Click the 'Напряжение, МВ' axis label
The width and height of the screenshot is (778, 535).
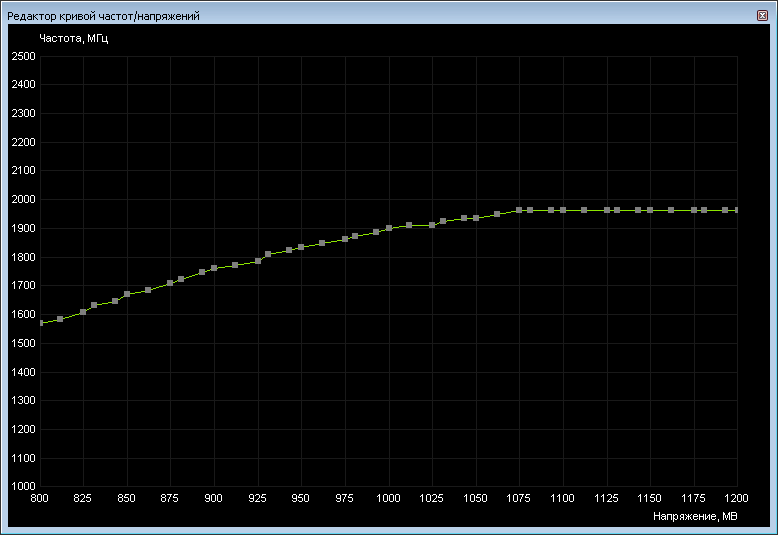pos(695,517)
